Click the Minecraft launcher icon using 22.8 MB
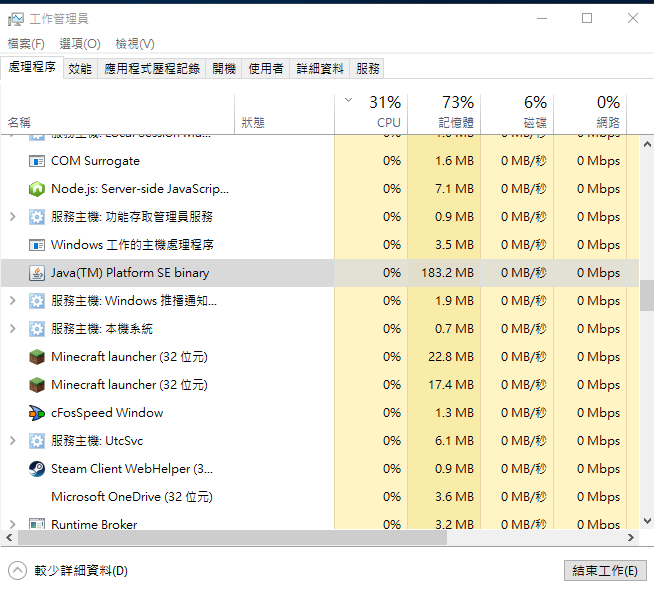This screenshot has width=654, height=595. 37,357
